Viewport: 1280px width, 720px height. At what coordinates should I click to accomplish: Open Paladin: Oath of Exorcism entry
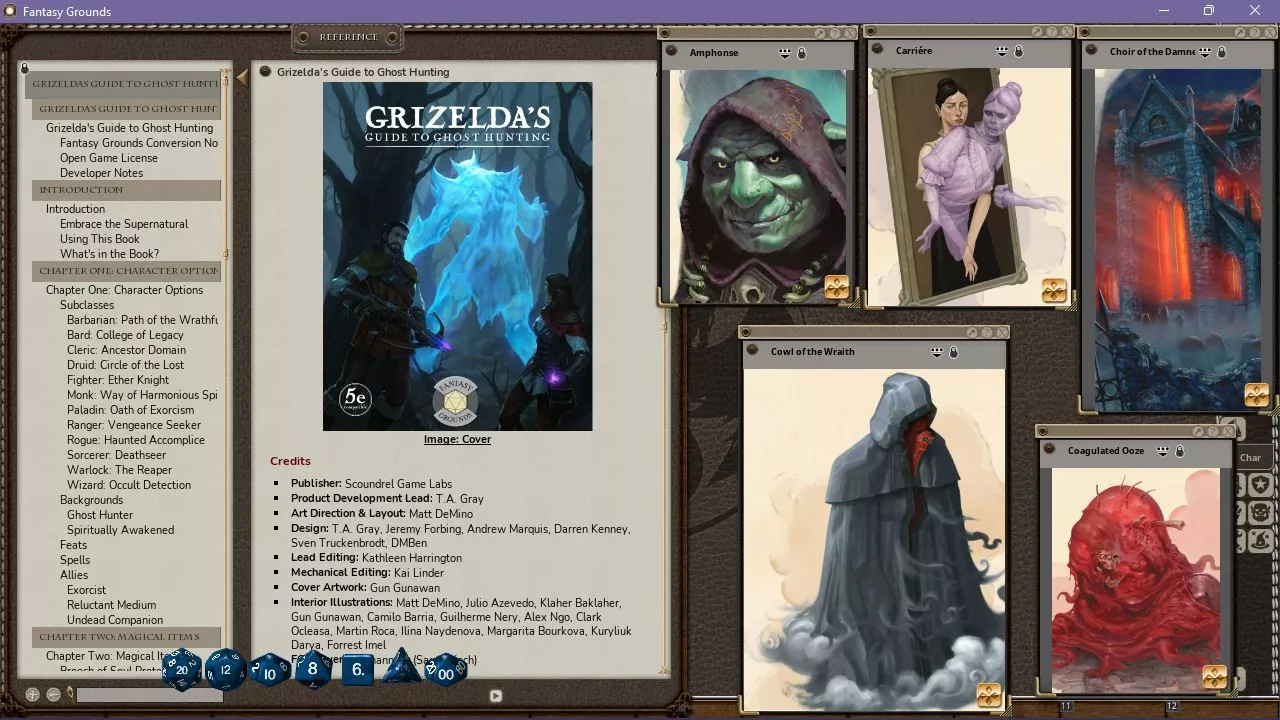tap(130, 410)
